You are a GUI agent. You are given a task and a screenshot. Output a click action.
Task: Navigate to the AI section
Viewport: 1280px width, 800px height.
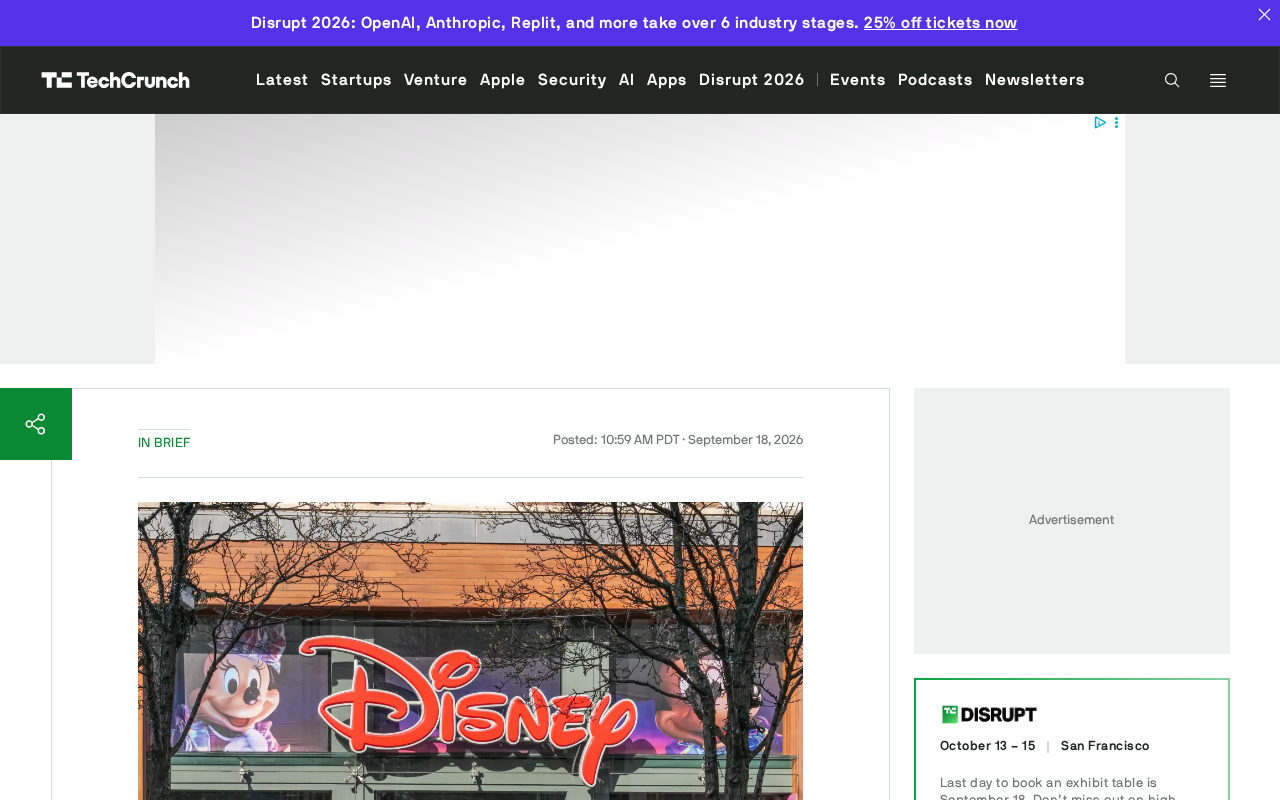click(x=627, y=79)
